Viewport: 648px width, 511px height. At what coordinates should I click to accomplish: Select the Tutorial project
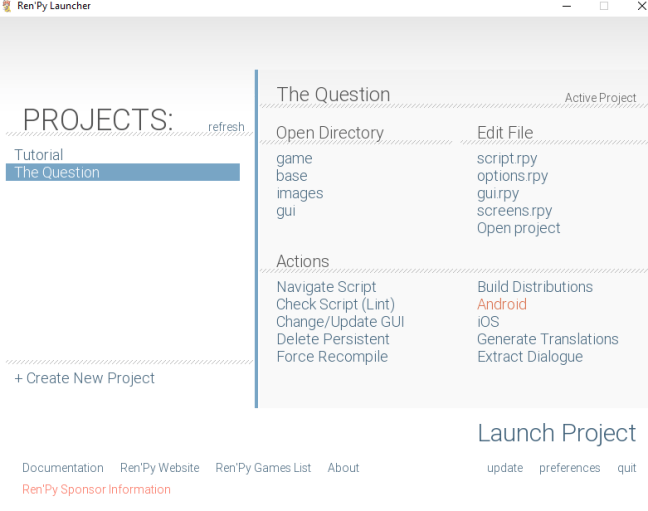pyautogui.click(x=38, y=155)
